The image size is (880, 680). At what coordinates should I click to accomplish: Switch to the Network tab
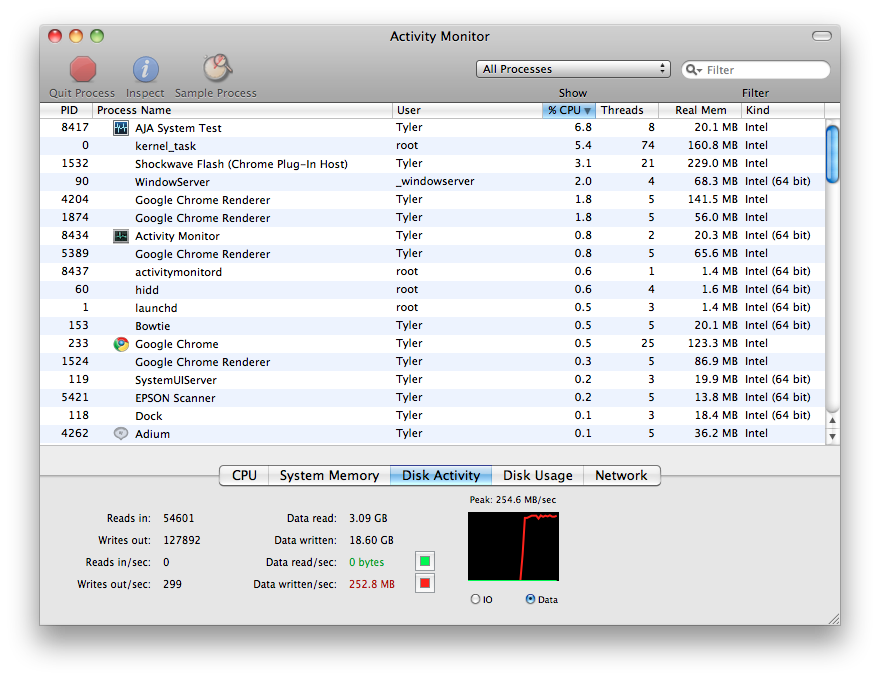point(621,475)
